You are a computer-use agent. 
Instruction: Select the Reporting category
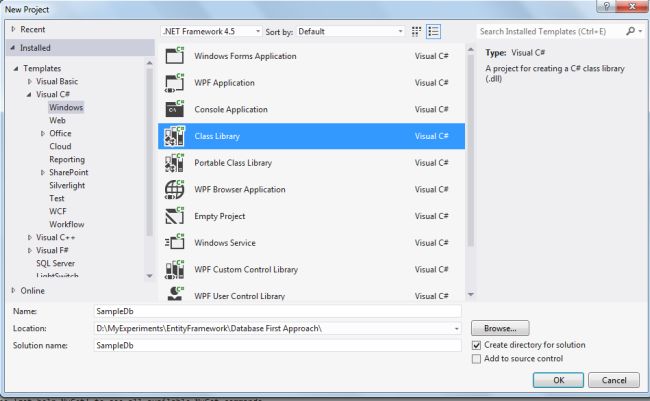click(67, 159)
